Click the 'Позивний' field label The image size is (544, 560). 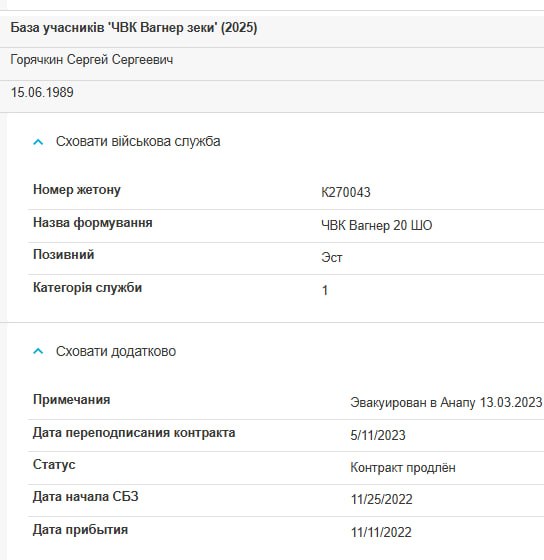[x=64, y=255]
